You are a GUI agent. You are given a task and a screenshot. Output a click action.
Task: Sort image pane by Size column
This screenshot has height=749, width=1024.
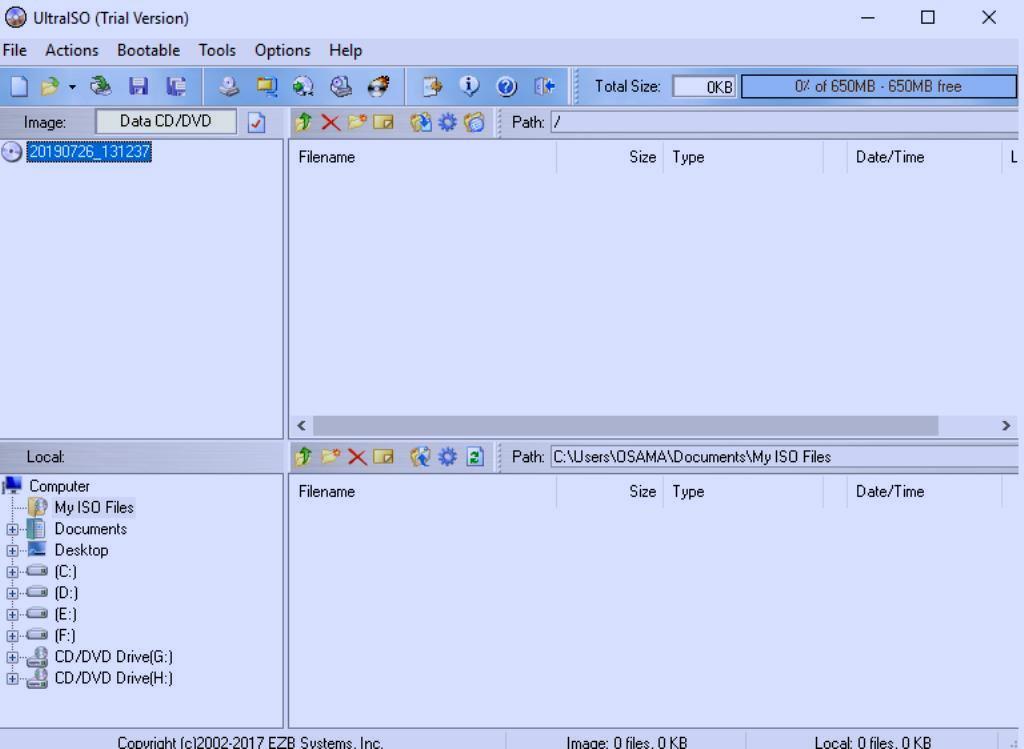point(610,157)
